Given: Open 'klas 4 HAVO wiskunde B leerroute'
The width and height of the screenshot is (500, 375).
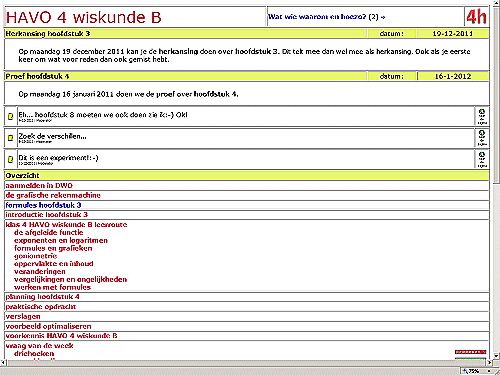Looking at the screenshot, I should coord(66,224).
